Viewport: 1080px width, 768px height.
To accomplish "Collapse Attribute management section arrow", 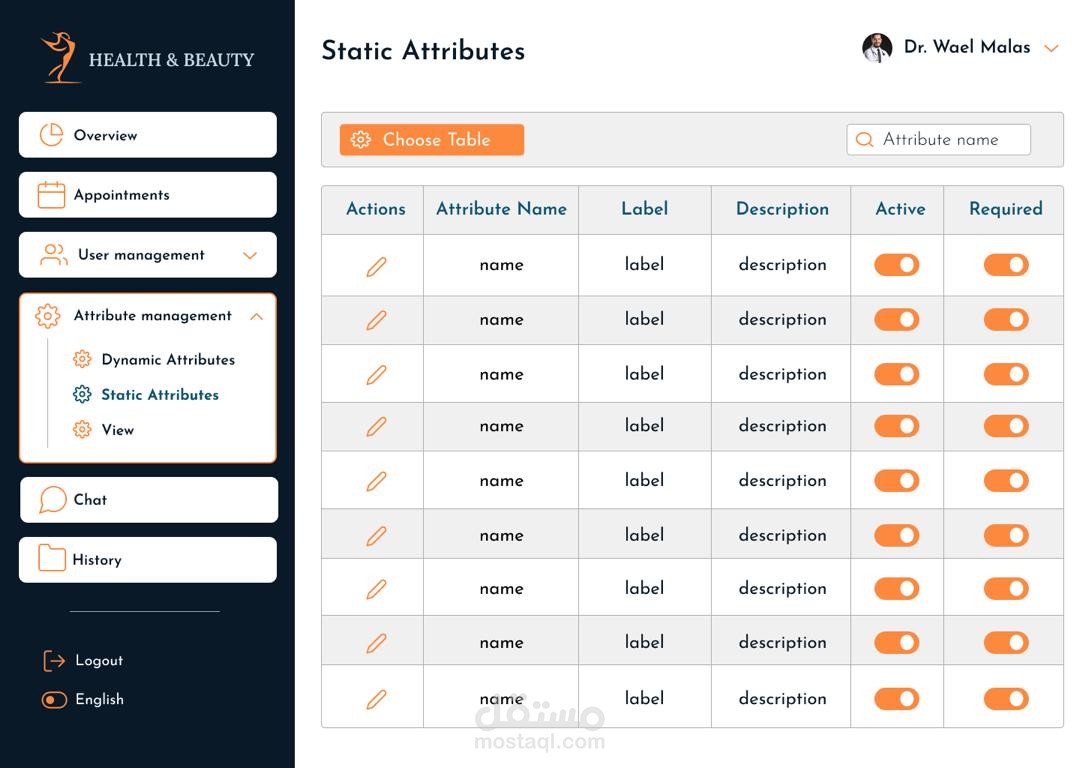I will (256, 316).
